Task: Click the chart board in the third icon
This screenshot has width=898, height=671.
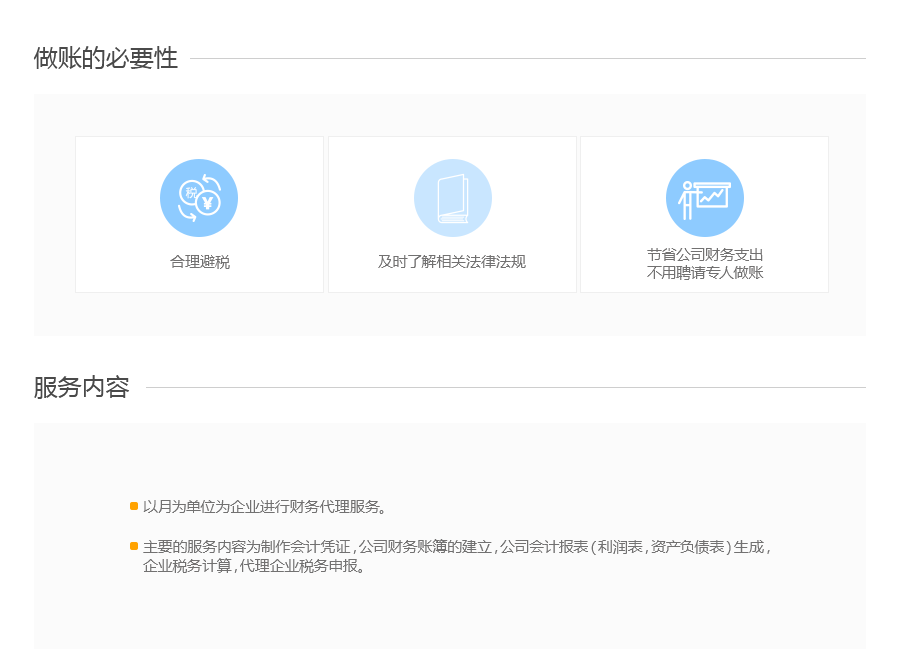Action: [714, 196]
